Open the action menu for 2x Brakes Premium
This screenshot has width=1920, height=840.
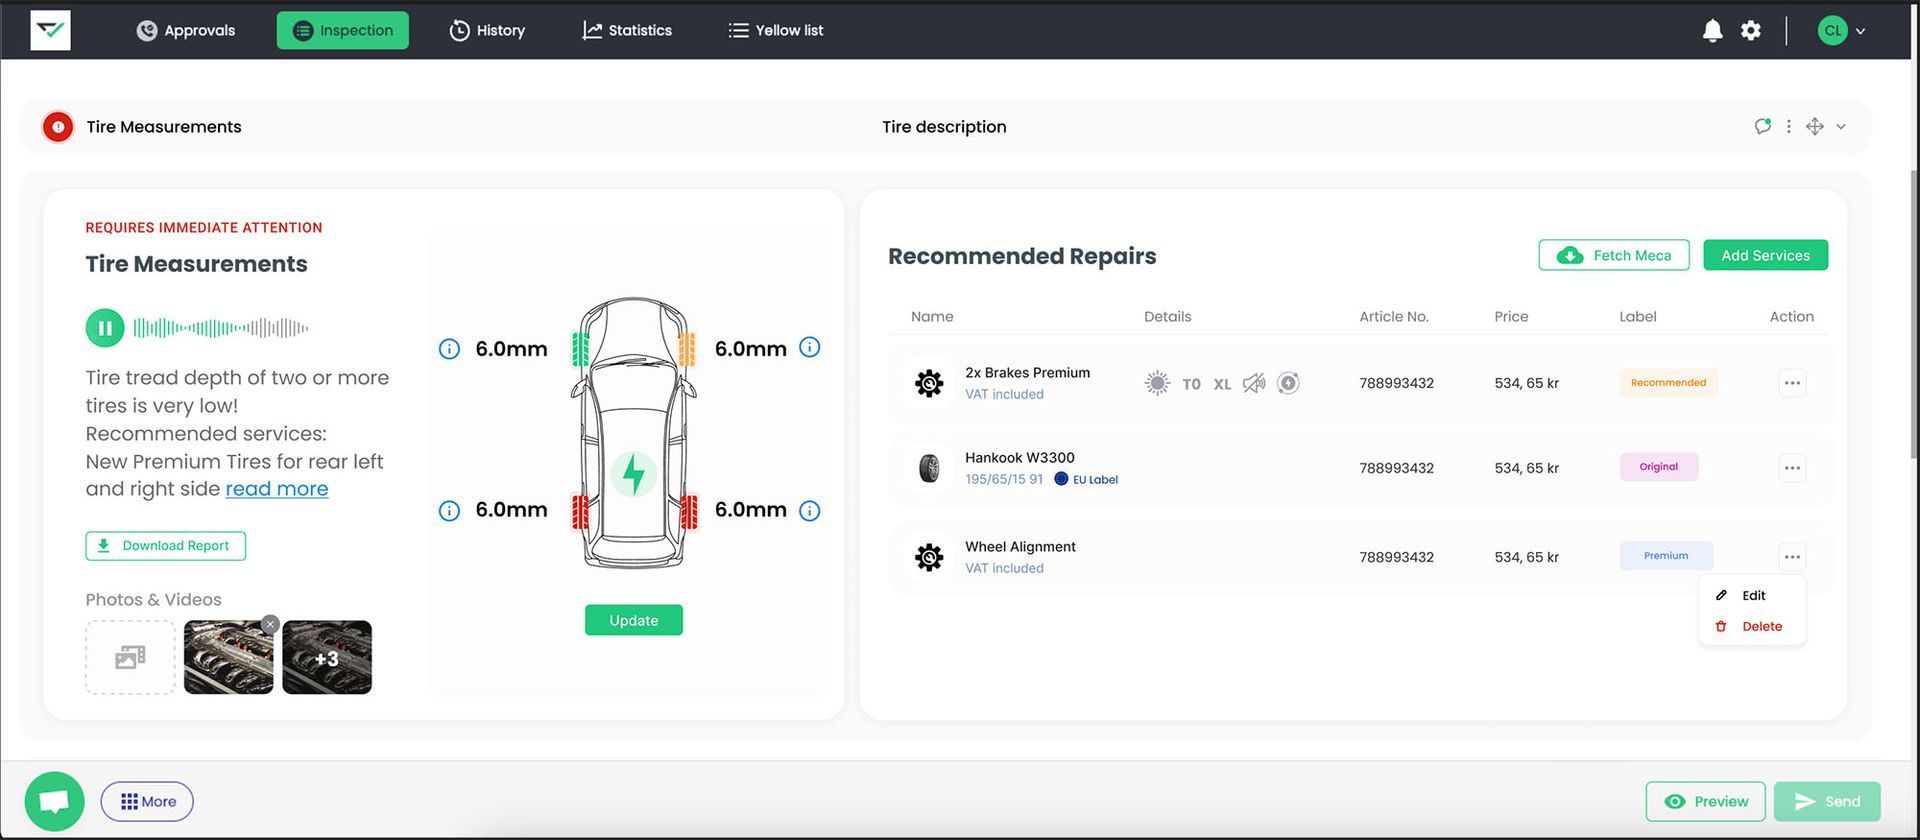[1792, 383]
